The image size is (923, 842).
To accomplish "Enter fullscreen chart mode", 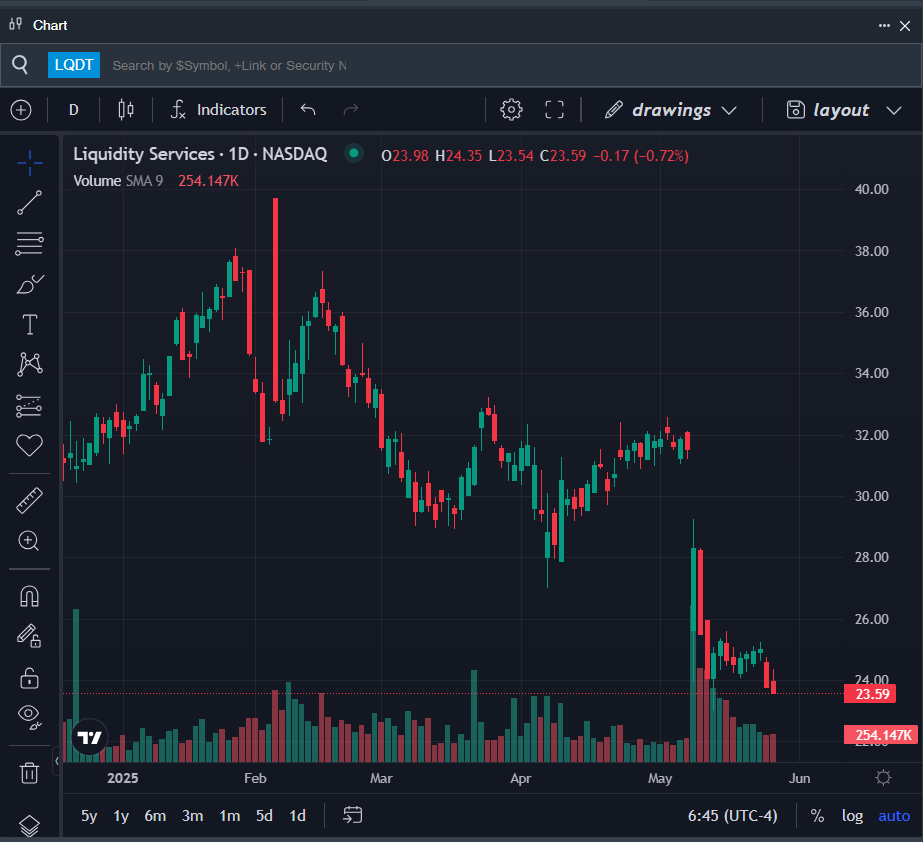I will [554, 110].
